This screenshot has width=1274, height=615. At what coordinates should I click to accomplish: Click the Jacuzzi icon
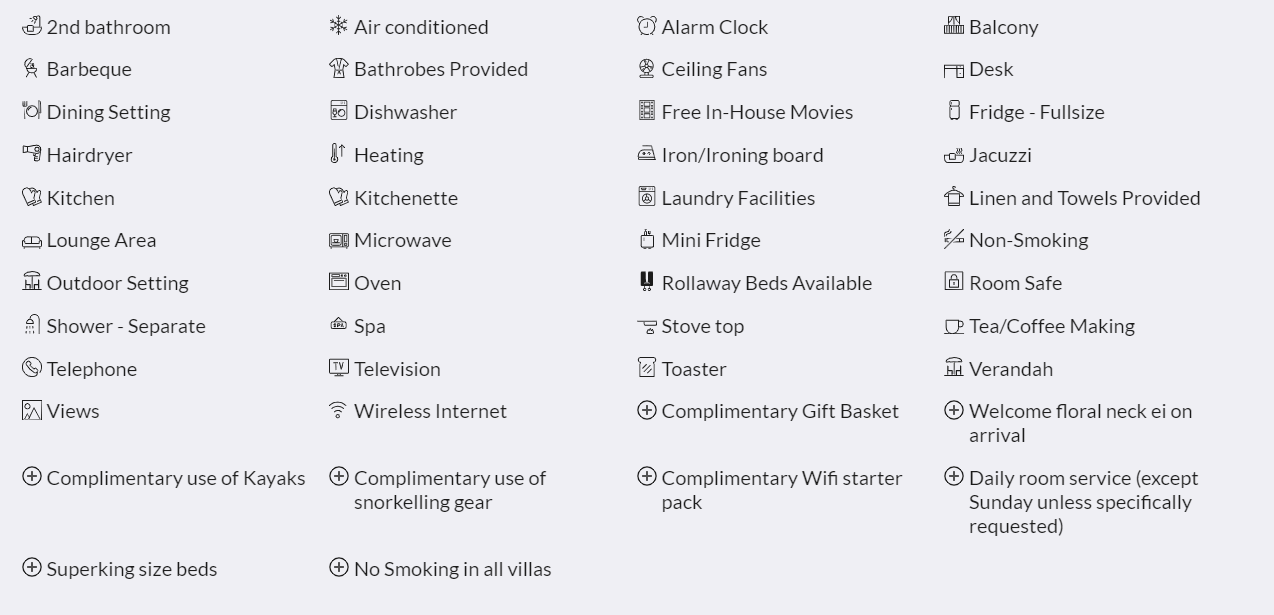click(x=954, y=154)
